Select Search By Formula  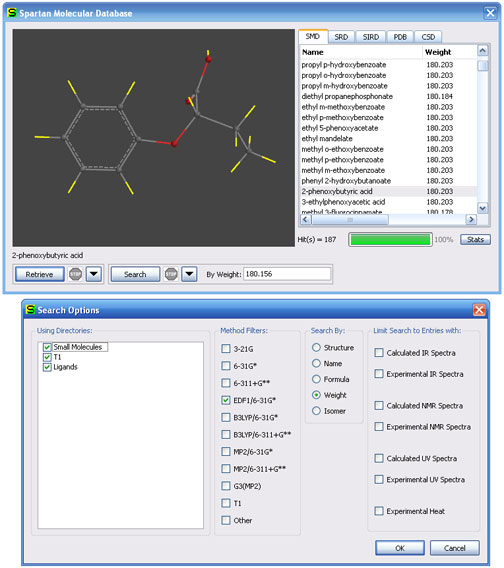(316, 379)
